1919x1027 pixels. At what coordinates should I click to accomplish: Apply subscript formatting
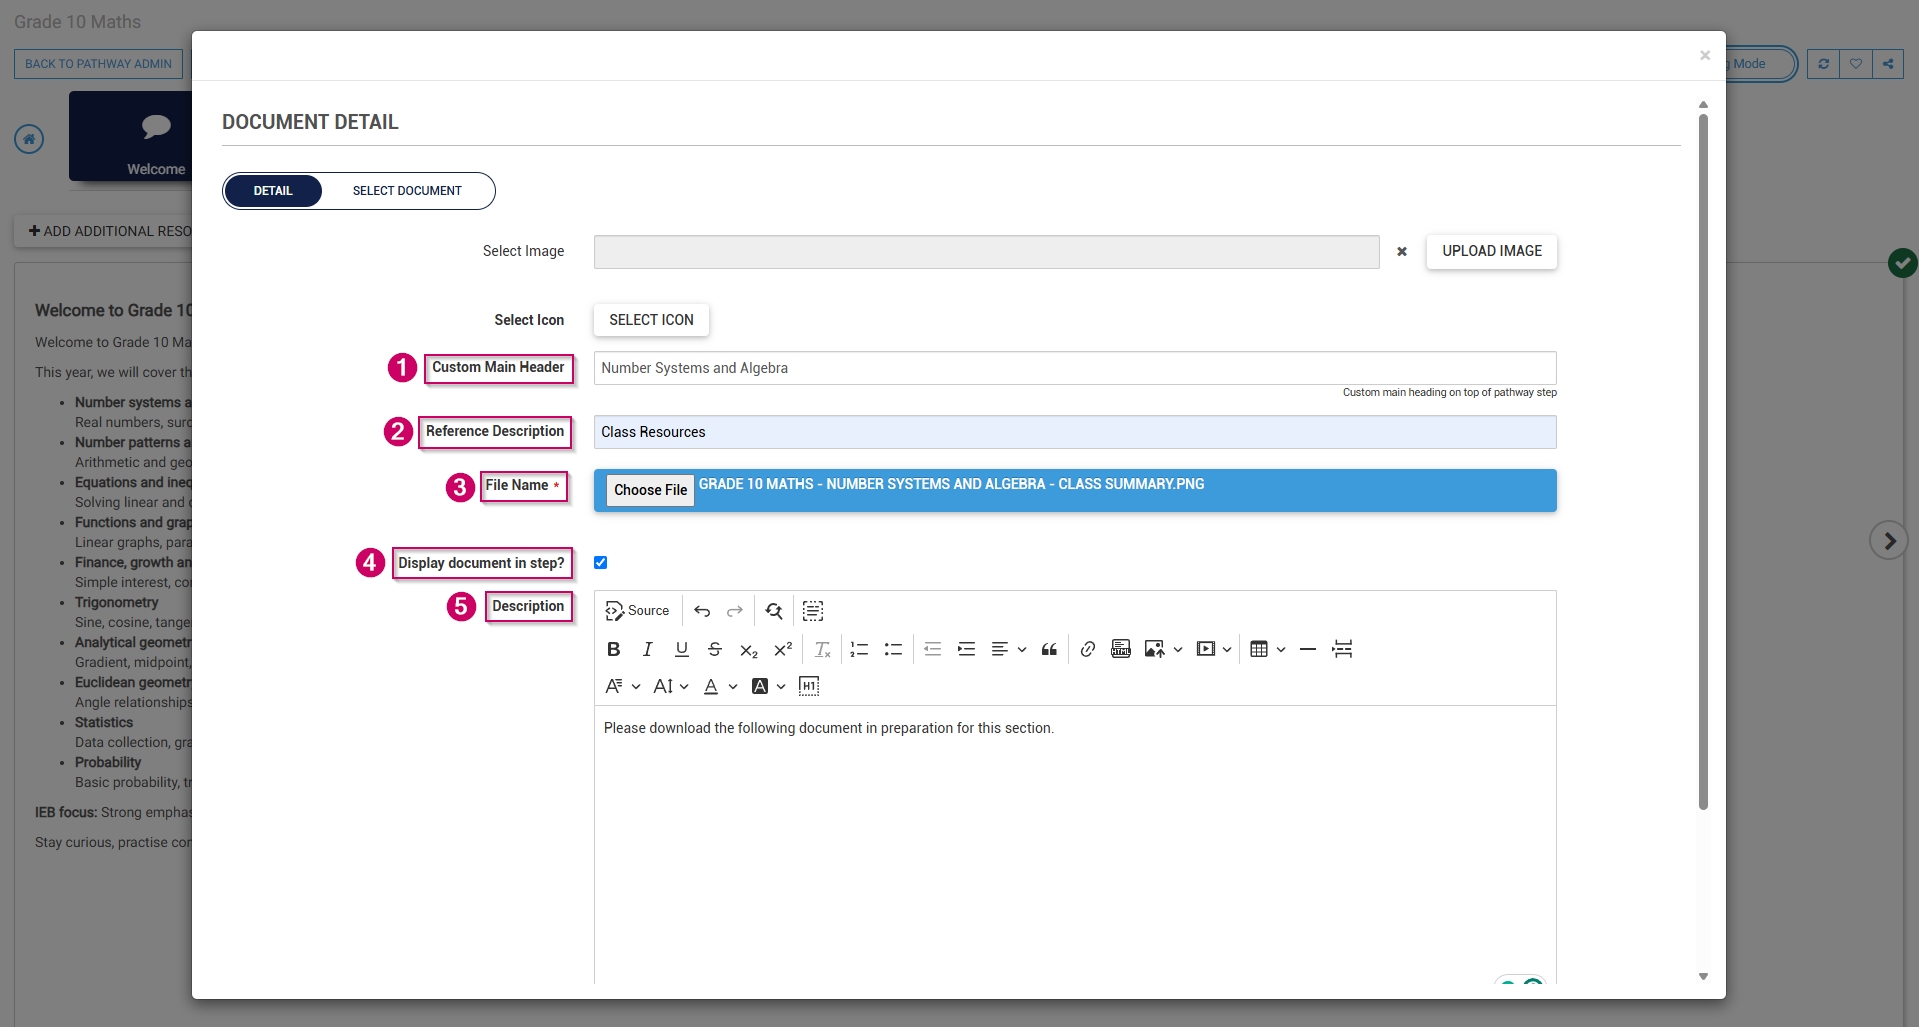[749, 650]
